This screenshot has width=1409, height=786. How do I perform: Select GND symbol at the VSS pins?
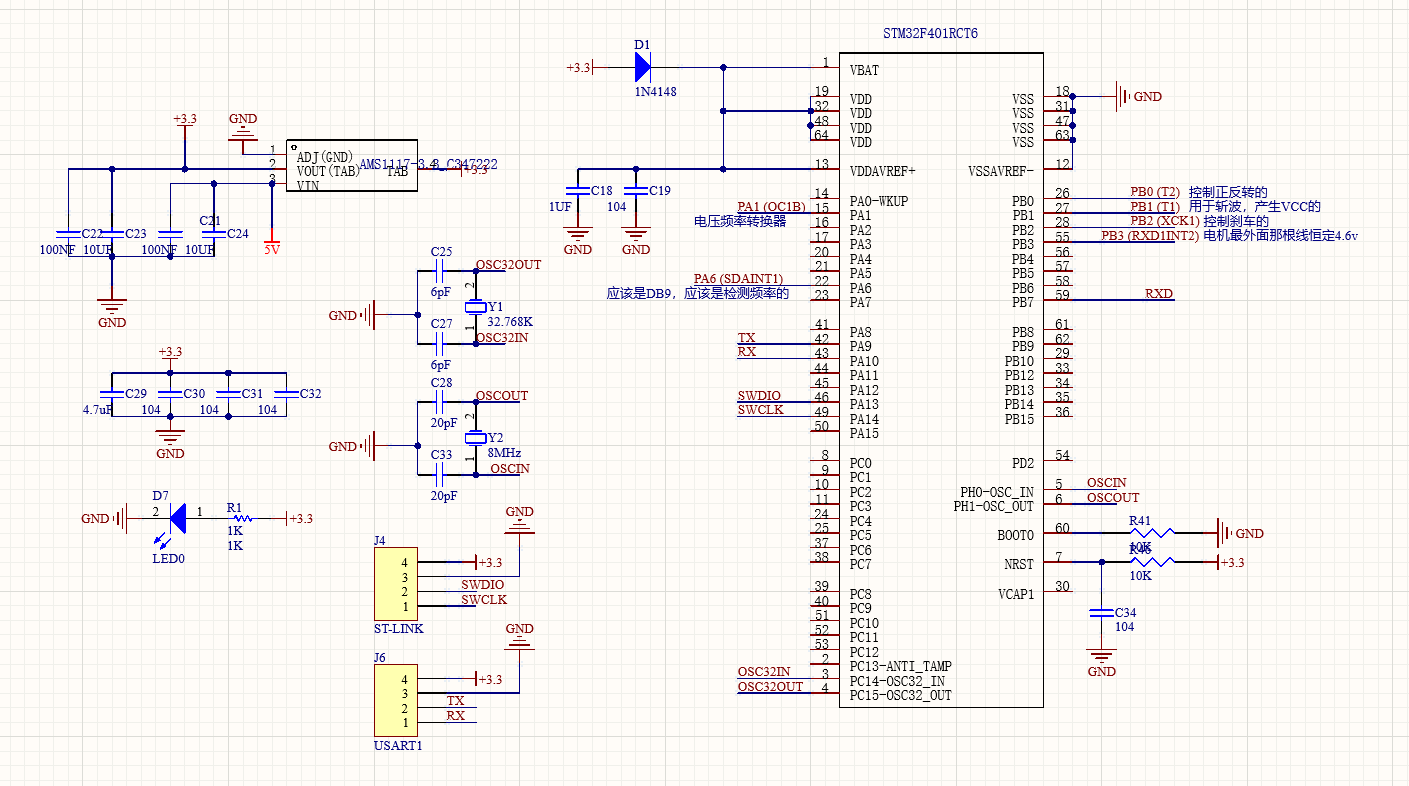1138,96
